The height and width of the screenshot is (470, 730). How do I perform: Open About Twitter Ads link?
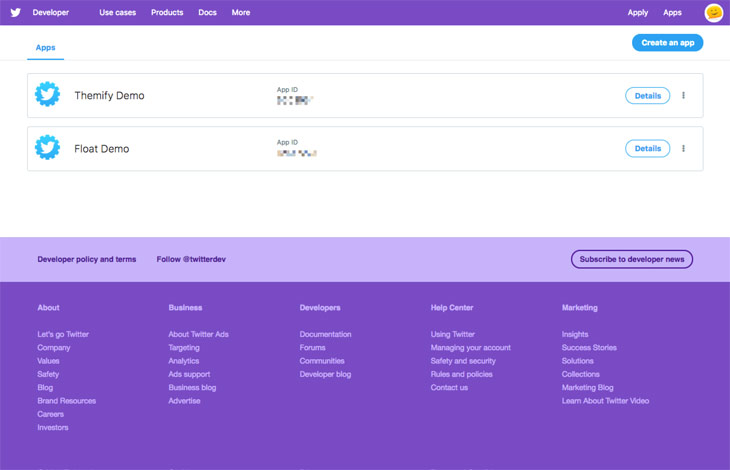(x=198, y=334)
